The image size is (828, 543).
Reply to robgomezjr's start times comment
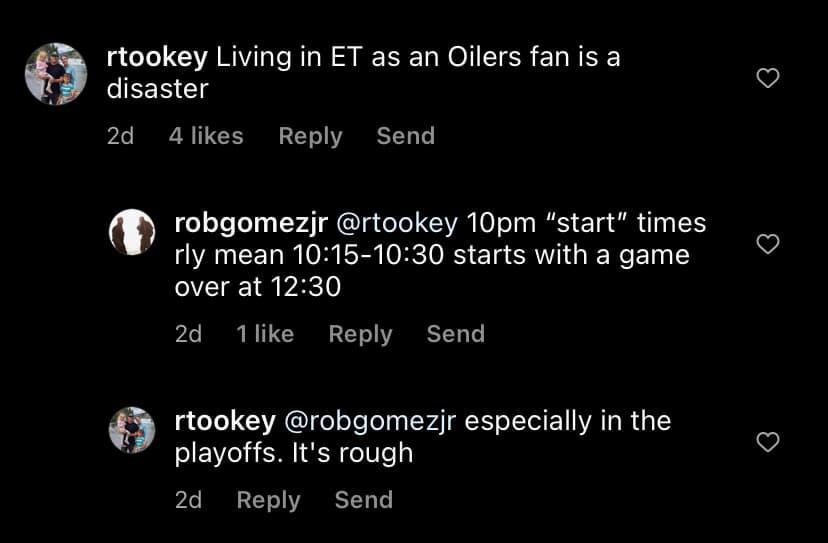pyautogui.click(x=360, y=334)
